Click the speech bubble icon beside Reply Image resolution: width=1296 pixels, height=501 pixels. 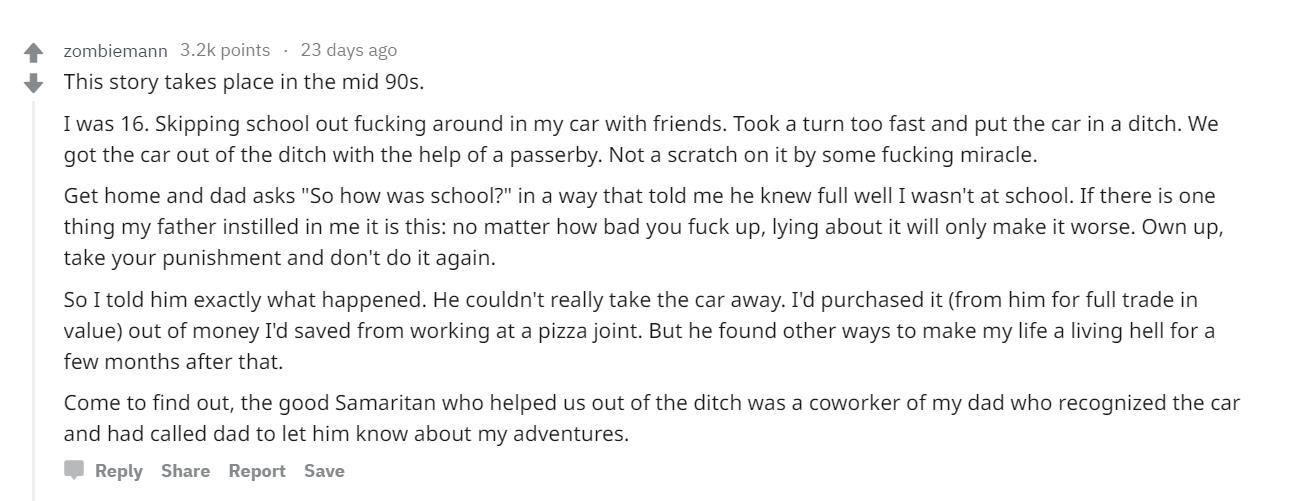pyautogui.click(x=74, y=470)
